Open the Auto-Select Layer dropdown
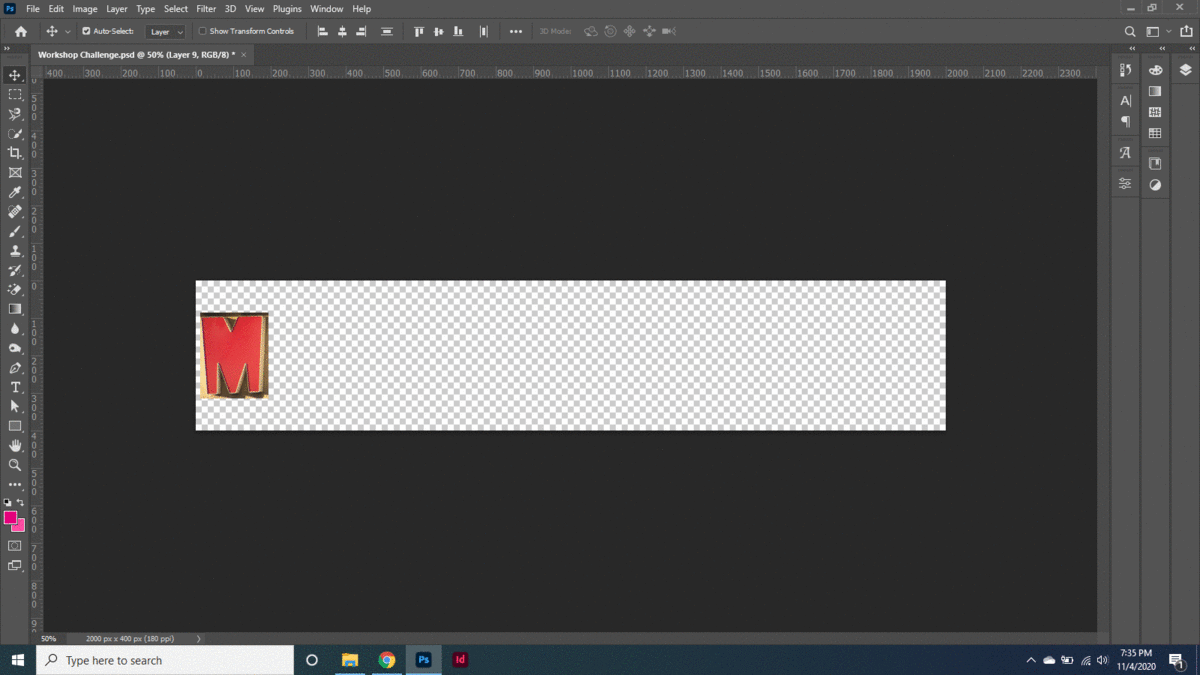 coord(165,32)
